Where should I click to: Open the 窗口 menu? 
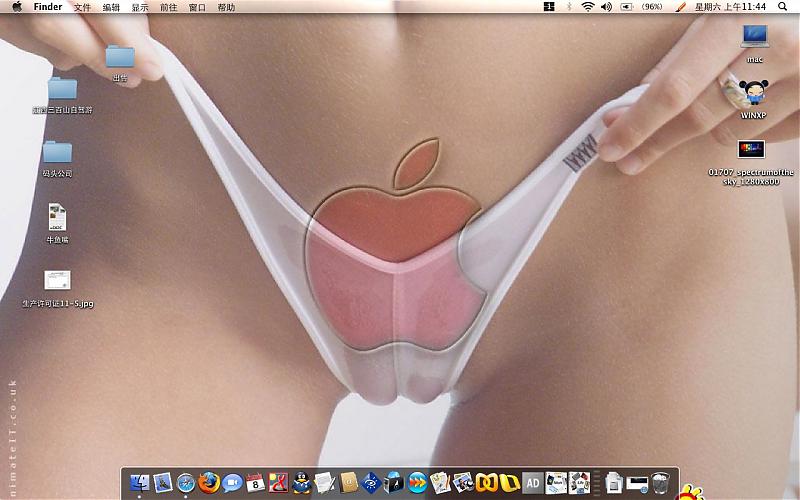(197, 7)
